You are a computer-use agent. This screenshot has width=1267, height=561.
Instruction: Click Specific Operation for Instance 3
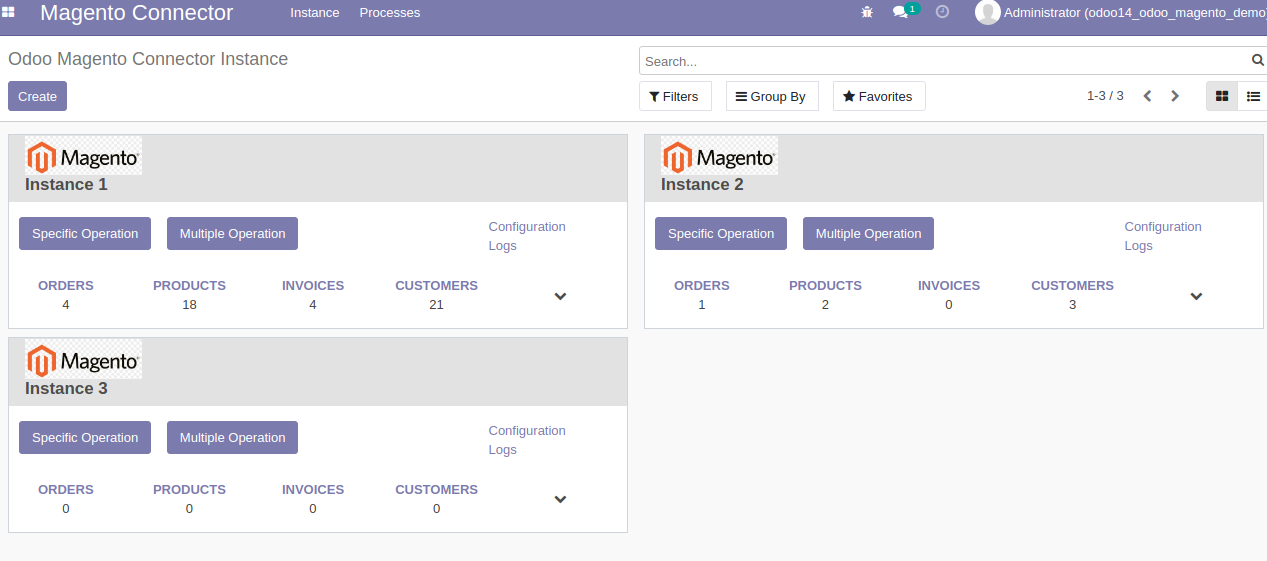85,437
